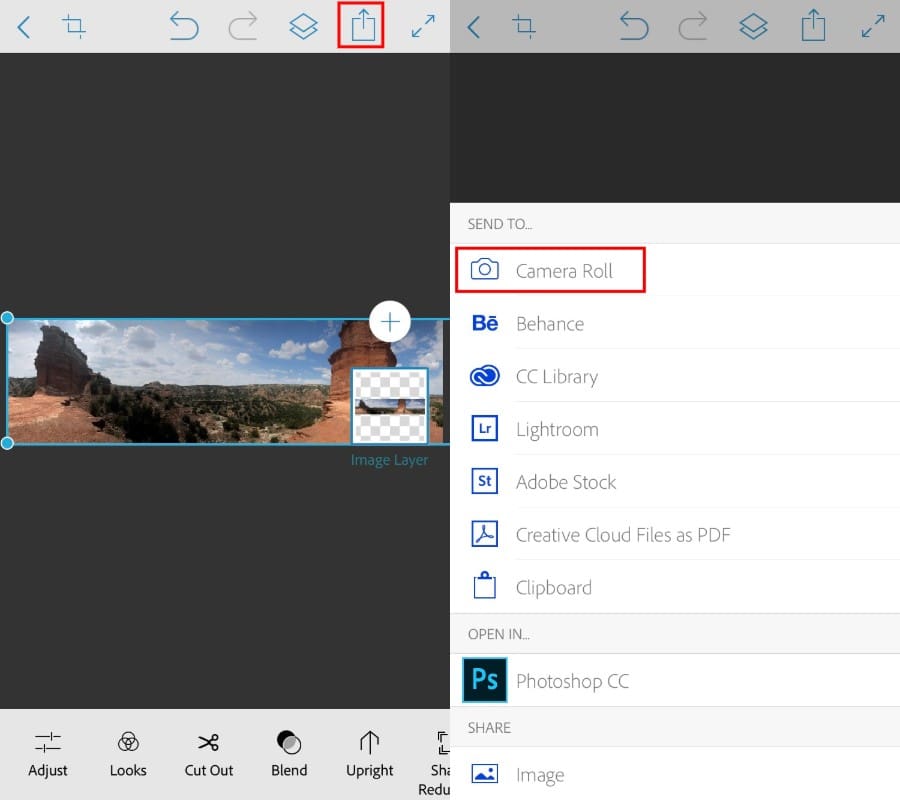This screenshot has width=900, height=800.
Task: Choose Behance from Send To list
Action: 549,324
